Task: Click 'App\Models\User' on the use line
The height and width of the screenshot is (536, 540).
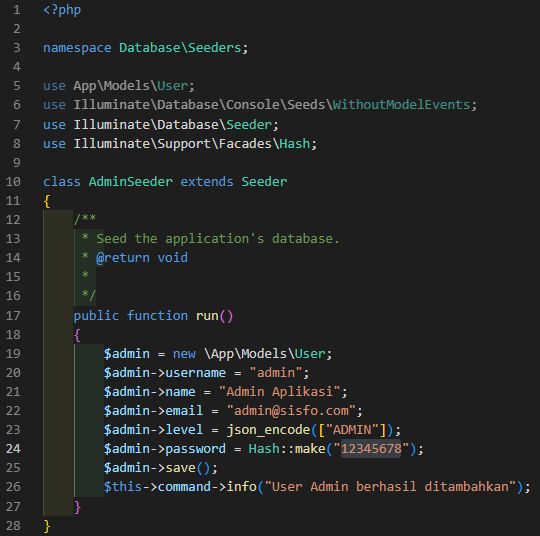Action: 131,85
